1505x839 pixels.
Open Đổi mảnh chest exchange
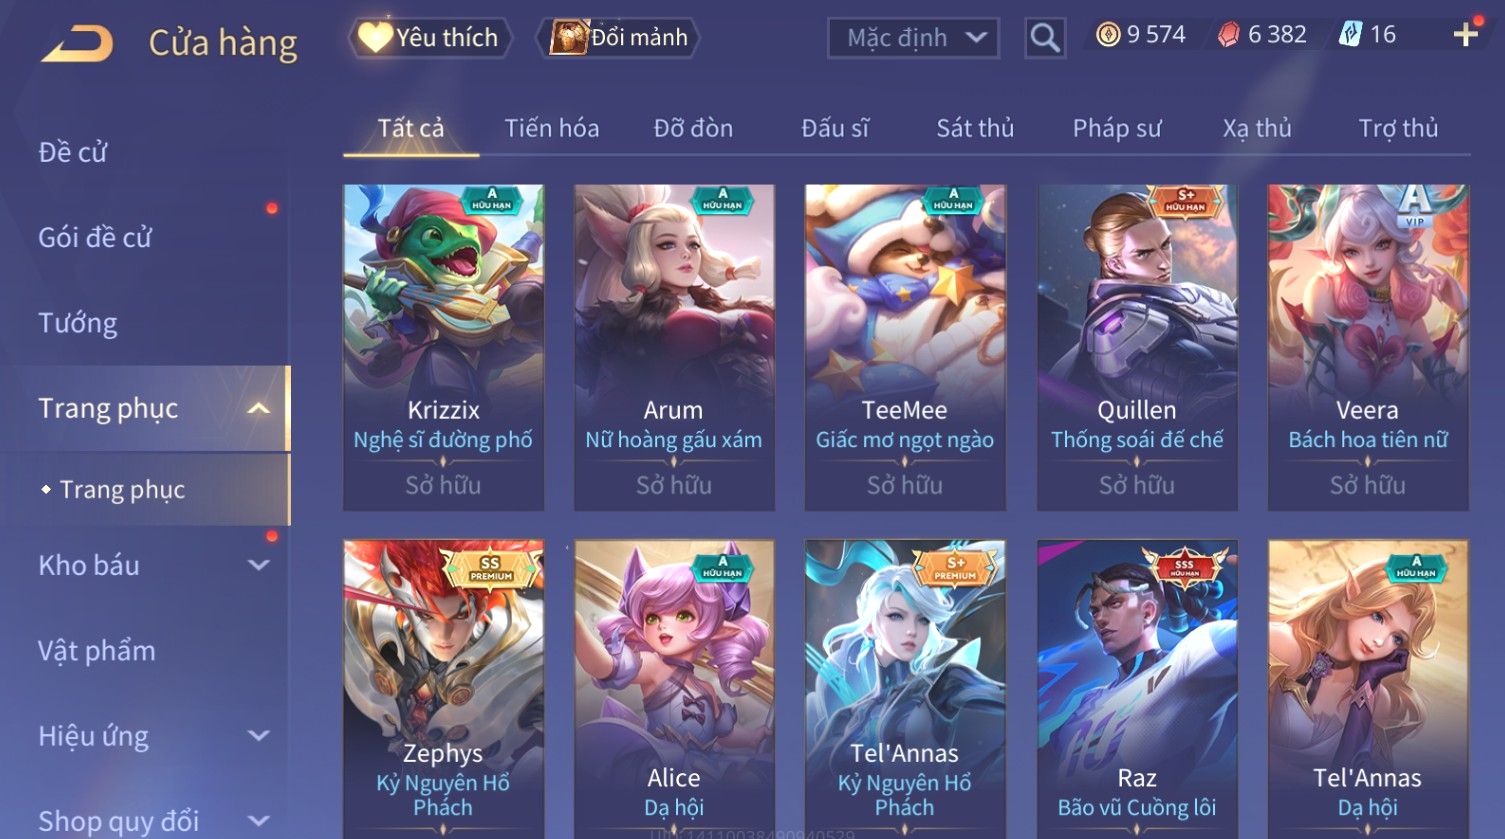click(x=618, y=38)
